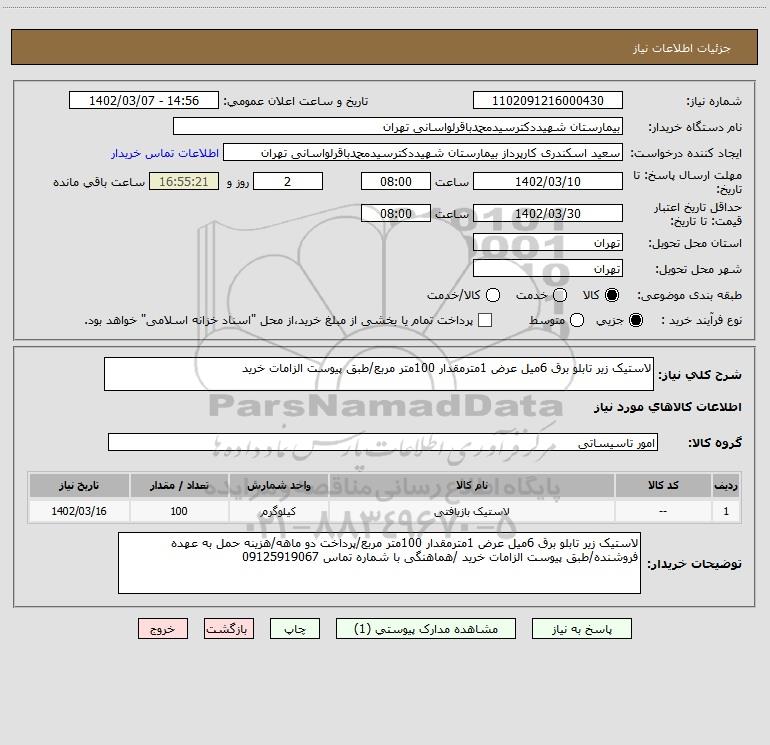Click the quantity cell showing 100

click(x=179, y=511)
